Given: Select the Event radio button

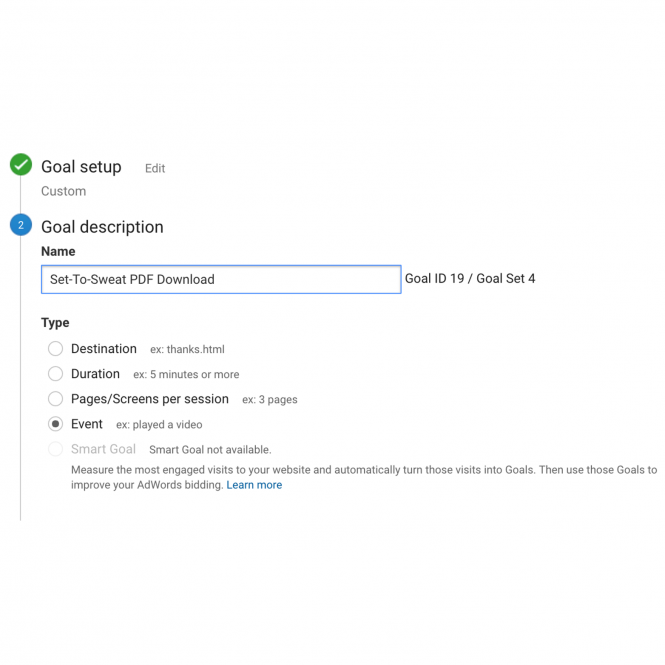Looking at the screenshot, I should 56,424.
